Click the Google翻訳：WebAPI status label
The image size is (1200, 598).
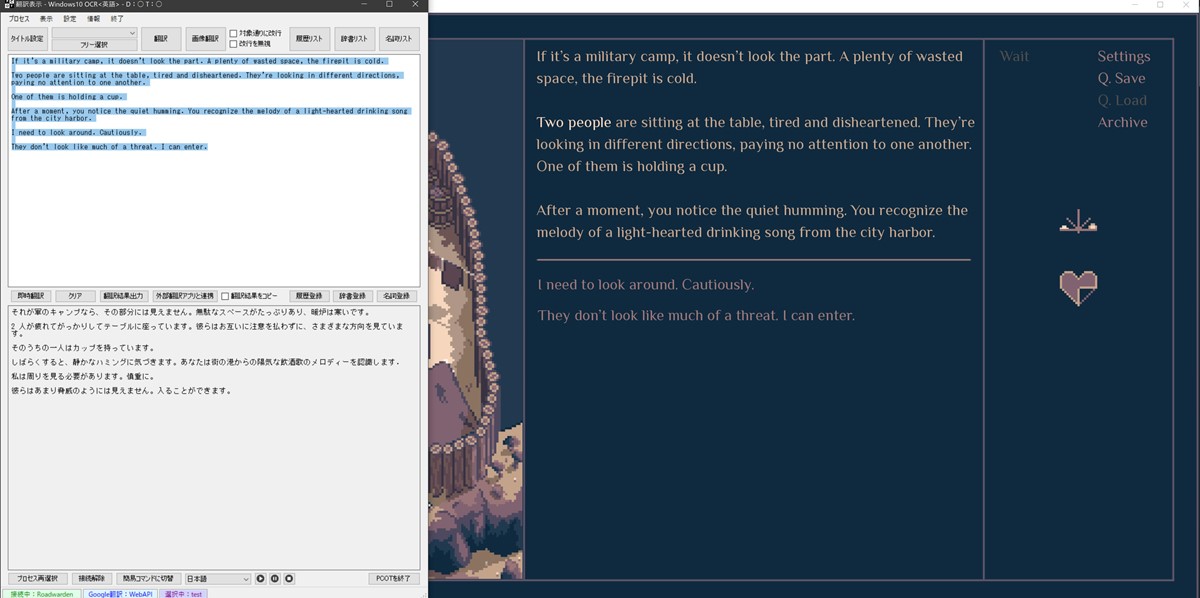pyautogui.click(x=120, y=593)
